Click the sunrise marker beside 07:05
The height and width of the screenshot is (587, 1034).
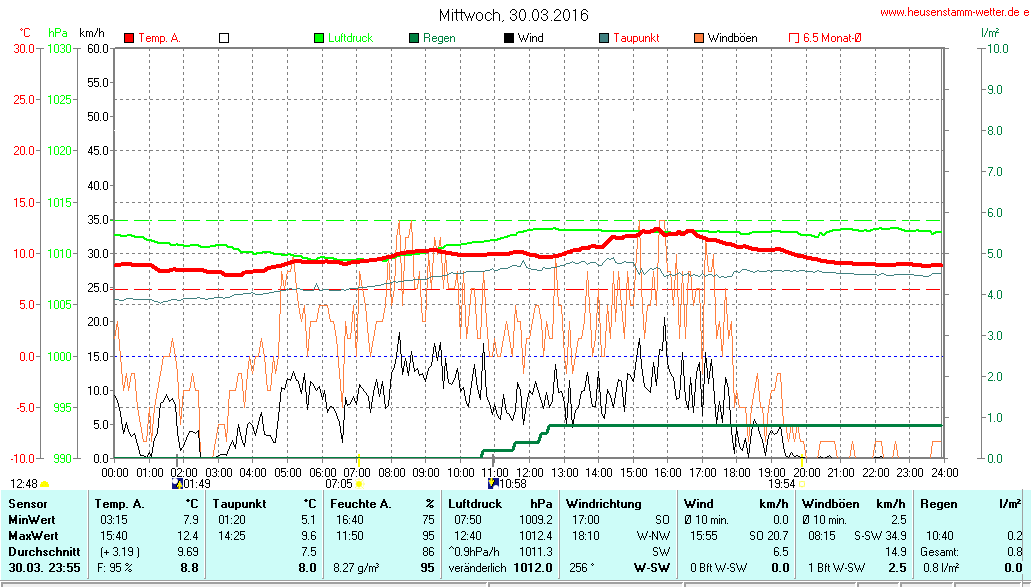click(359, 484)
